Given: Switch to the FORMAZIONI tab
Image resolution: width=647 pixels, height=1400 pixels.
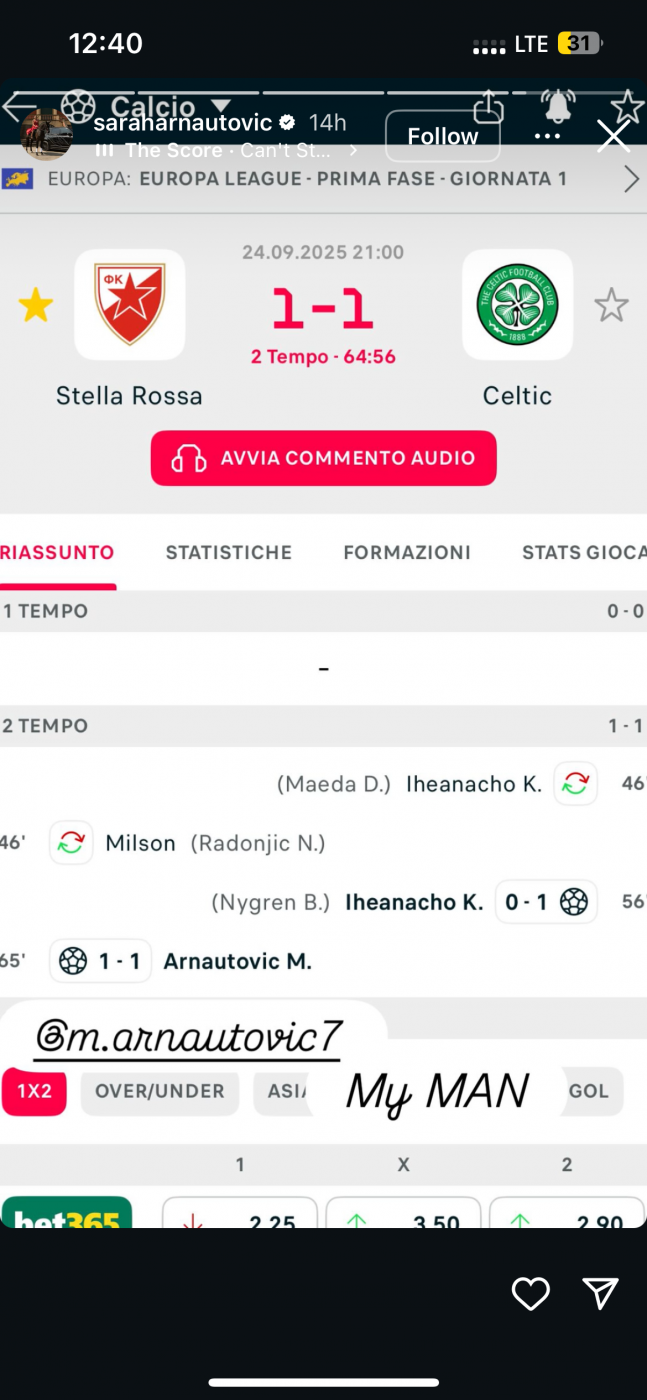Looking at the screenshot, I should [x=407, y=552].
